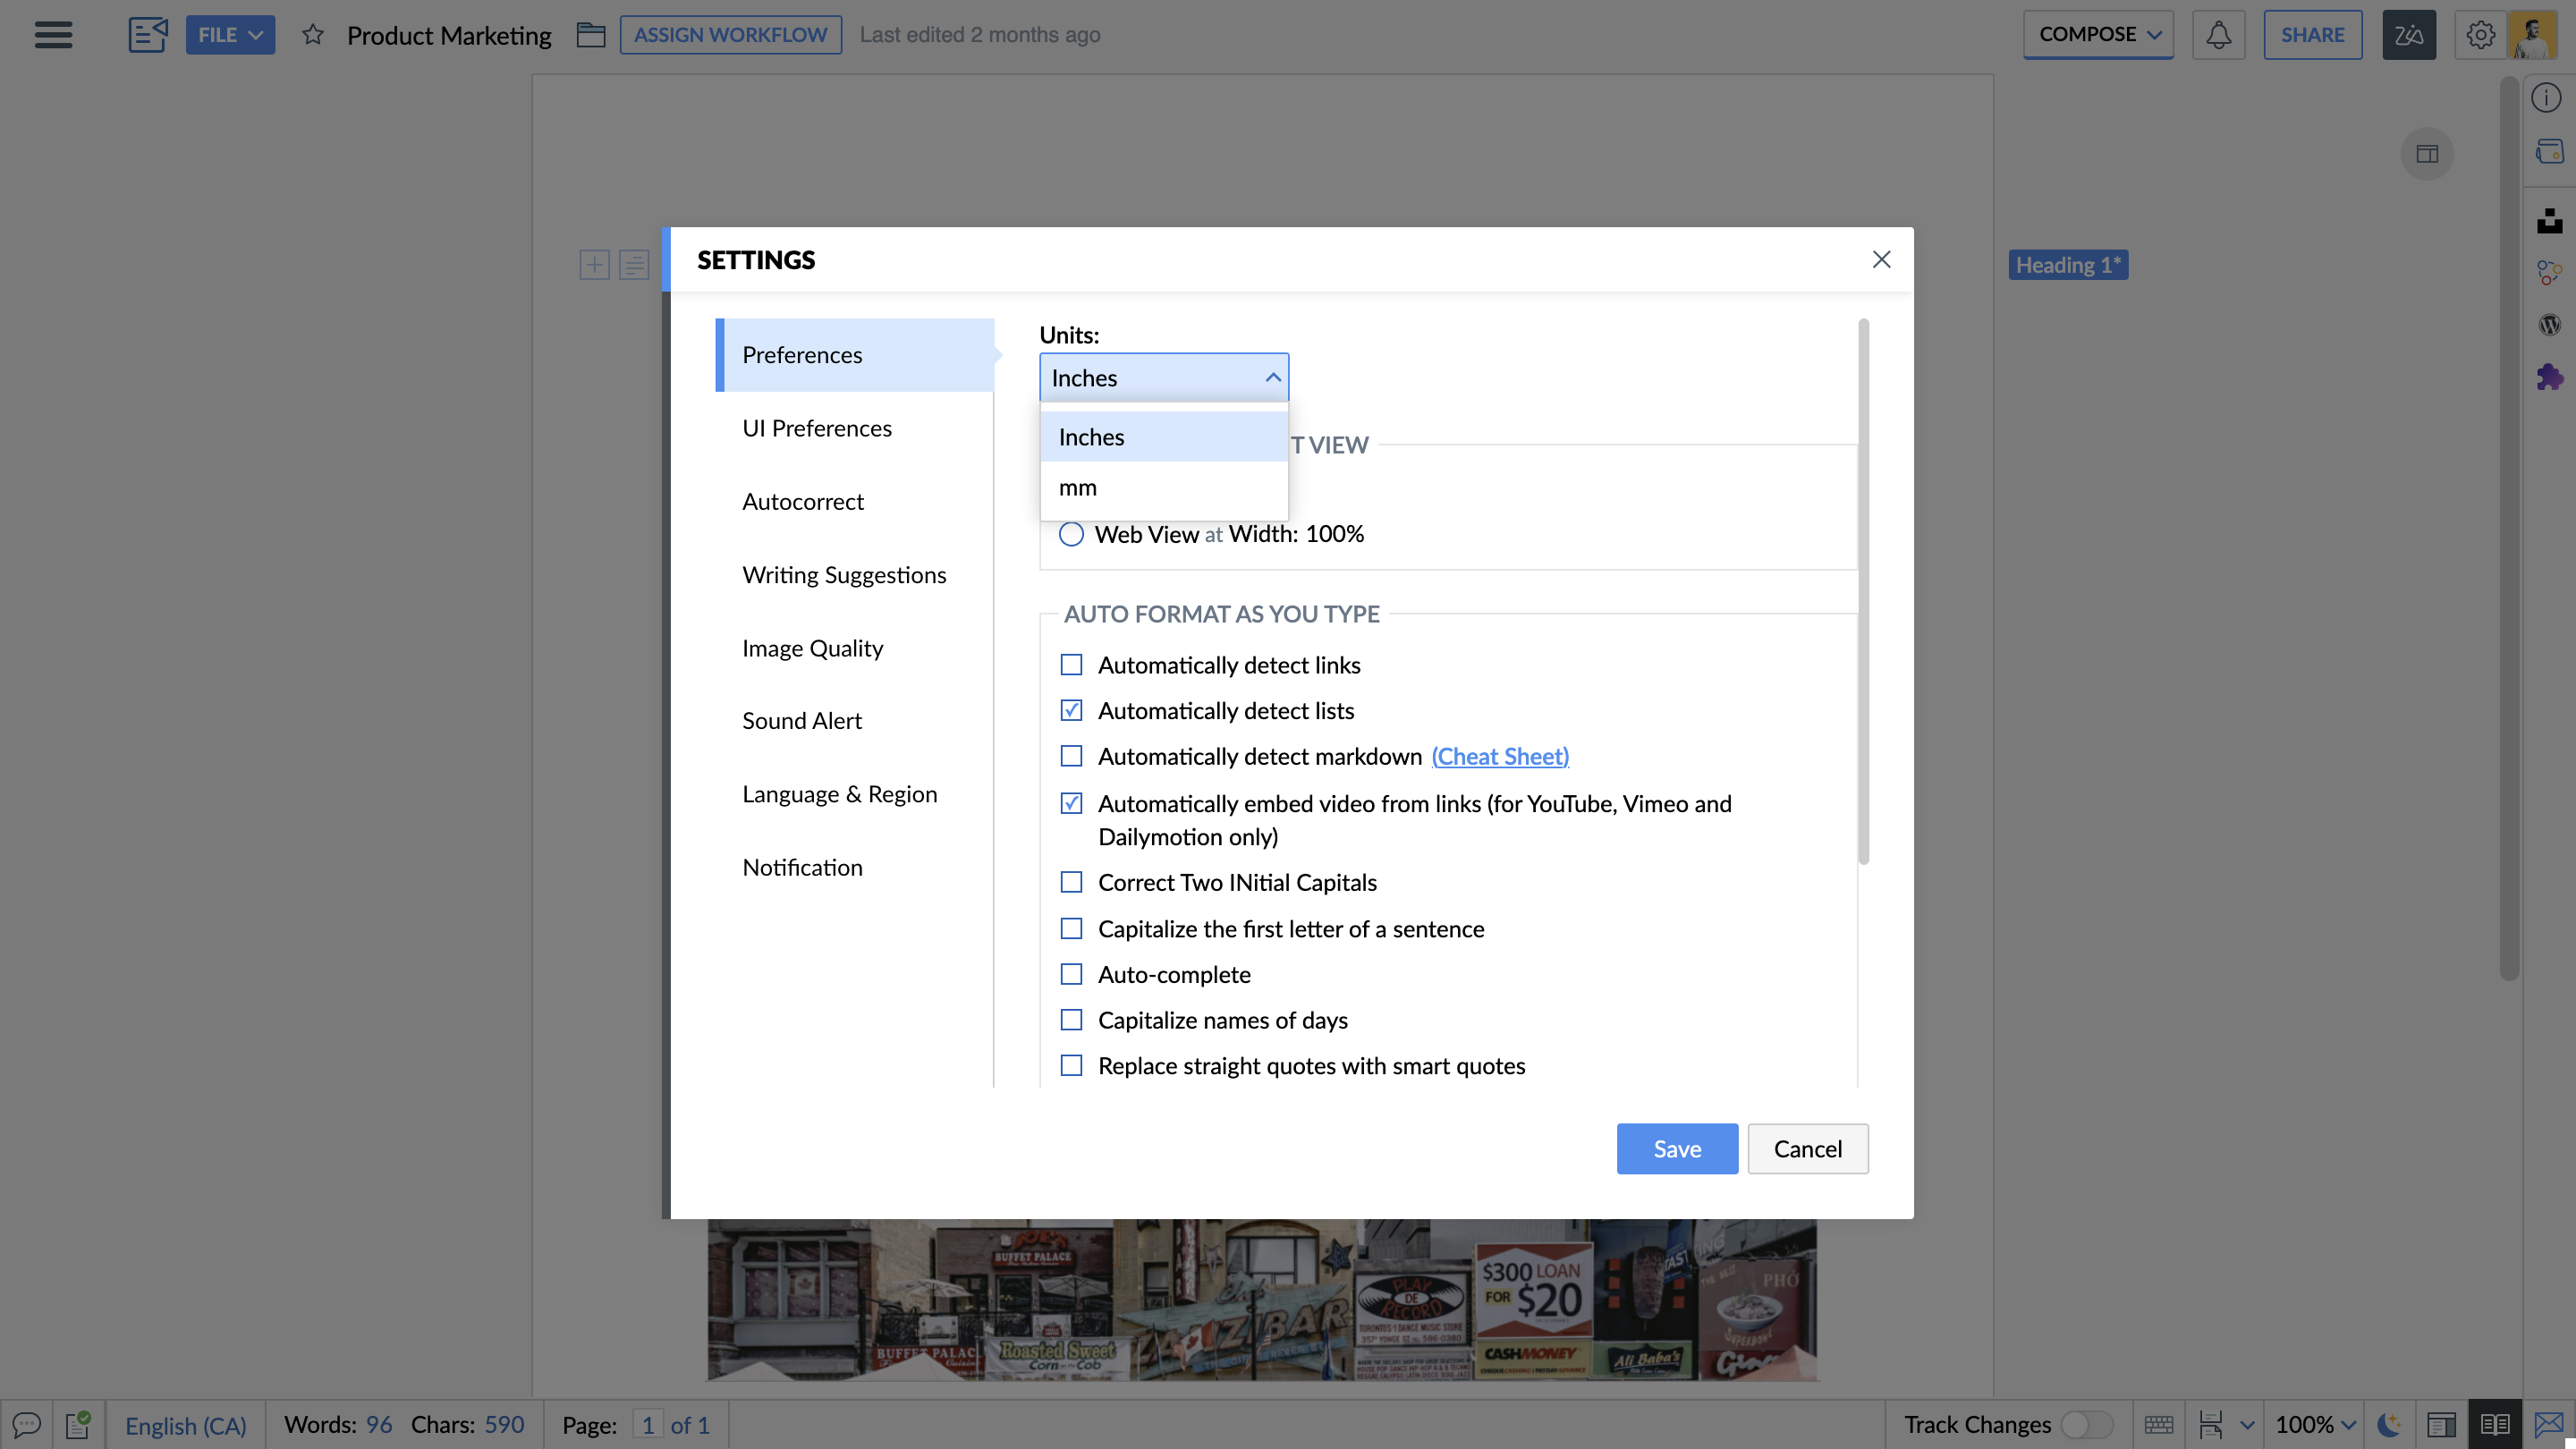The image size is (2576, 1449).
Task: Check Capitalize the first letter of a sentence
Action: click(x=1071, y=929)
